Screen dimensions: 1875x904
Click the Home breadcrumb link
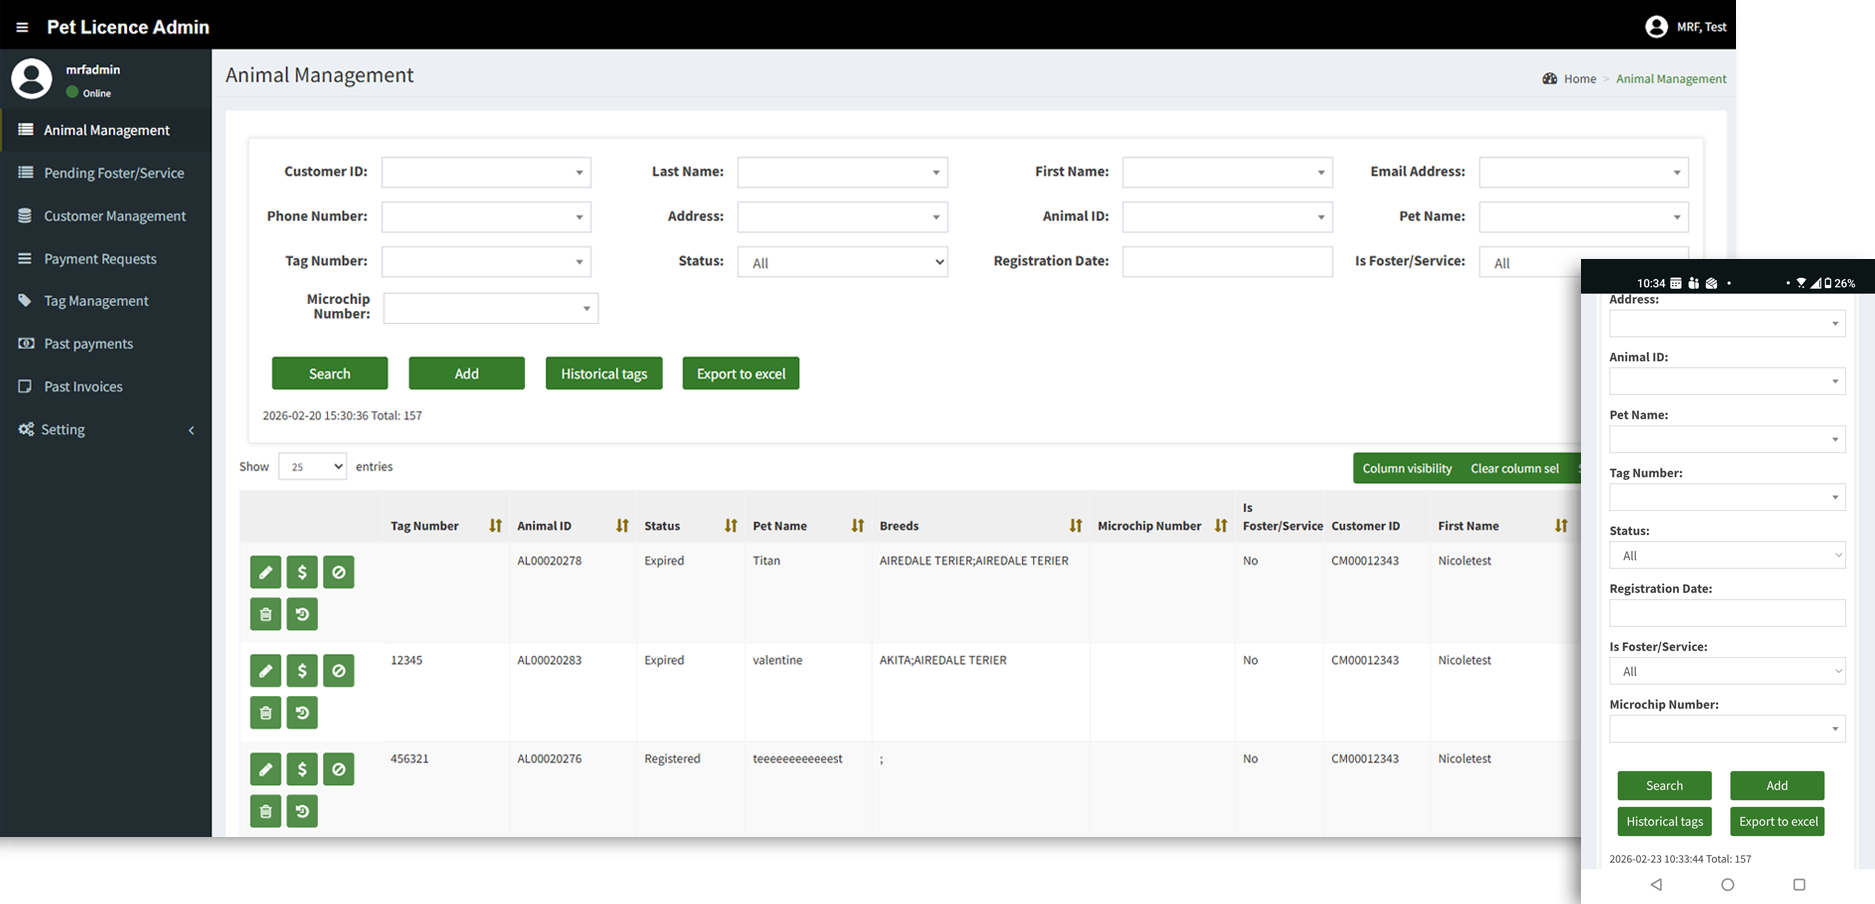pyautogui.click(x=1579, y=79)
